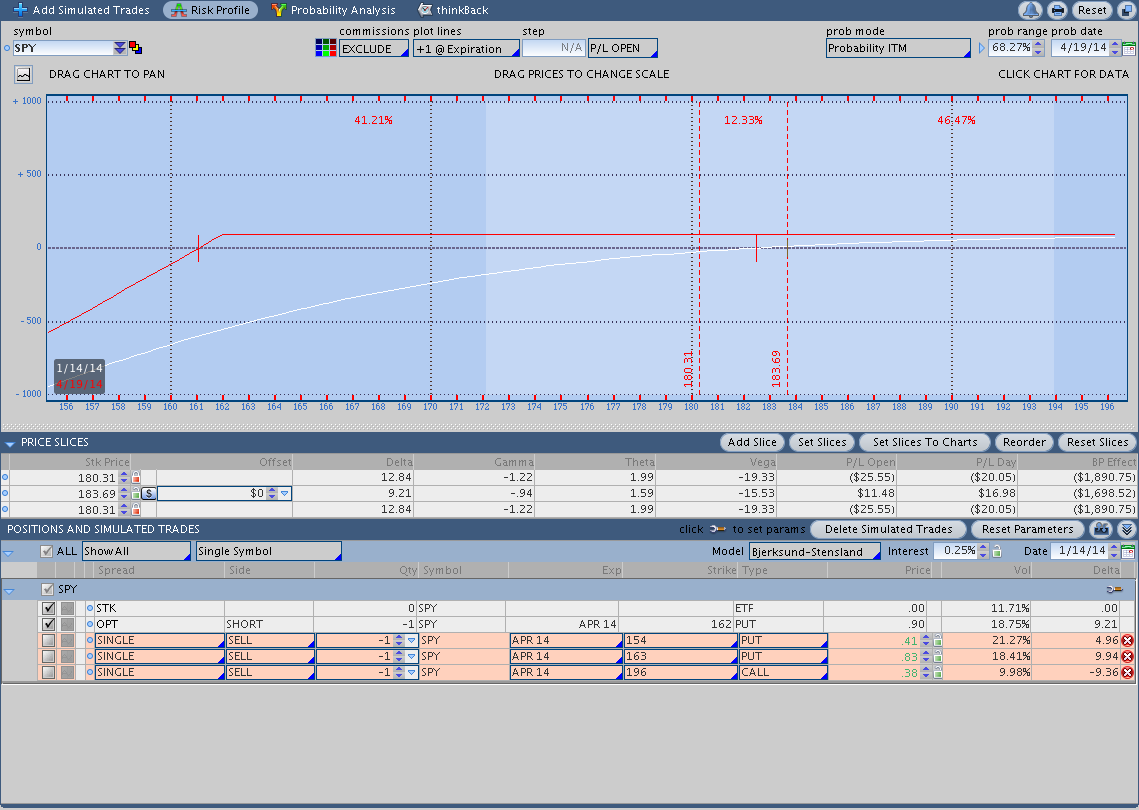1139x810 pixels.
Task: Open the P/L OPEN dropdown
Action: (623, 49)
